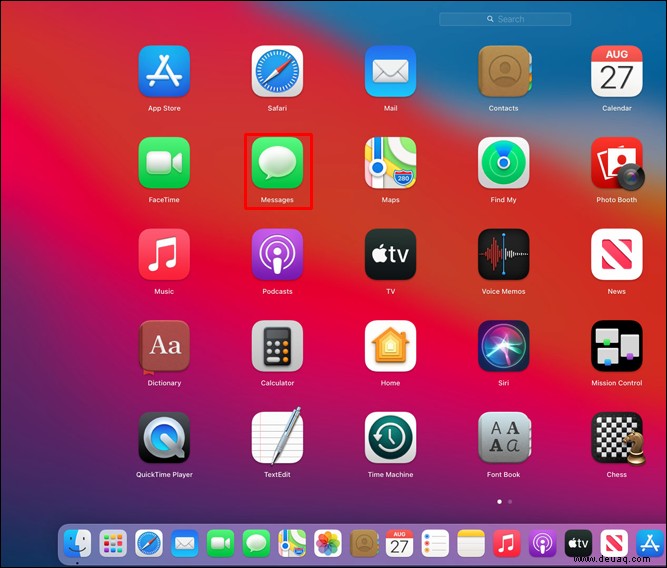Screen dimensions: 667x568
Task: Open News from the Launchpad grid
Action: (617, 254)
